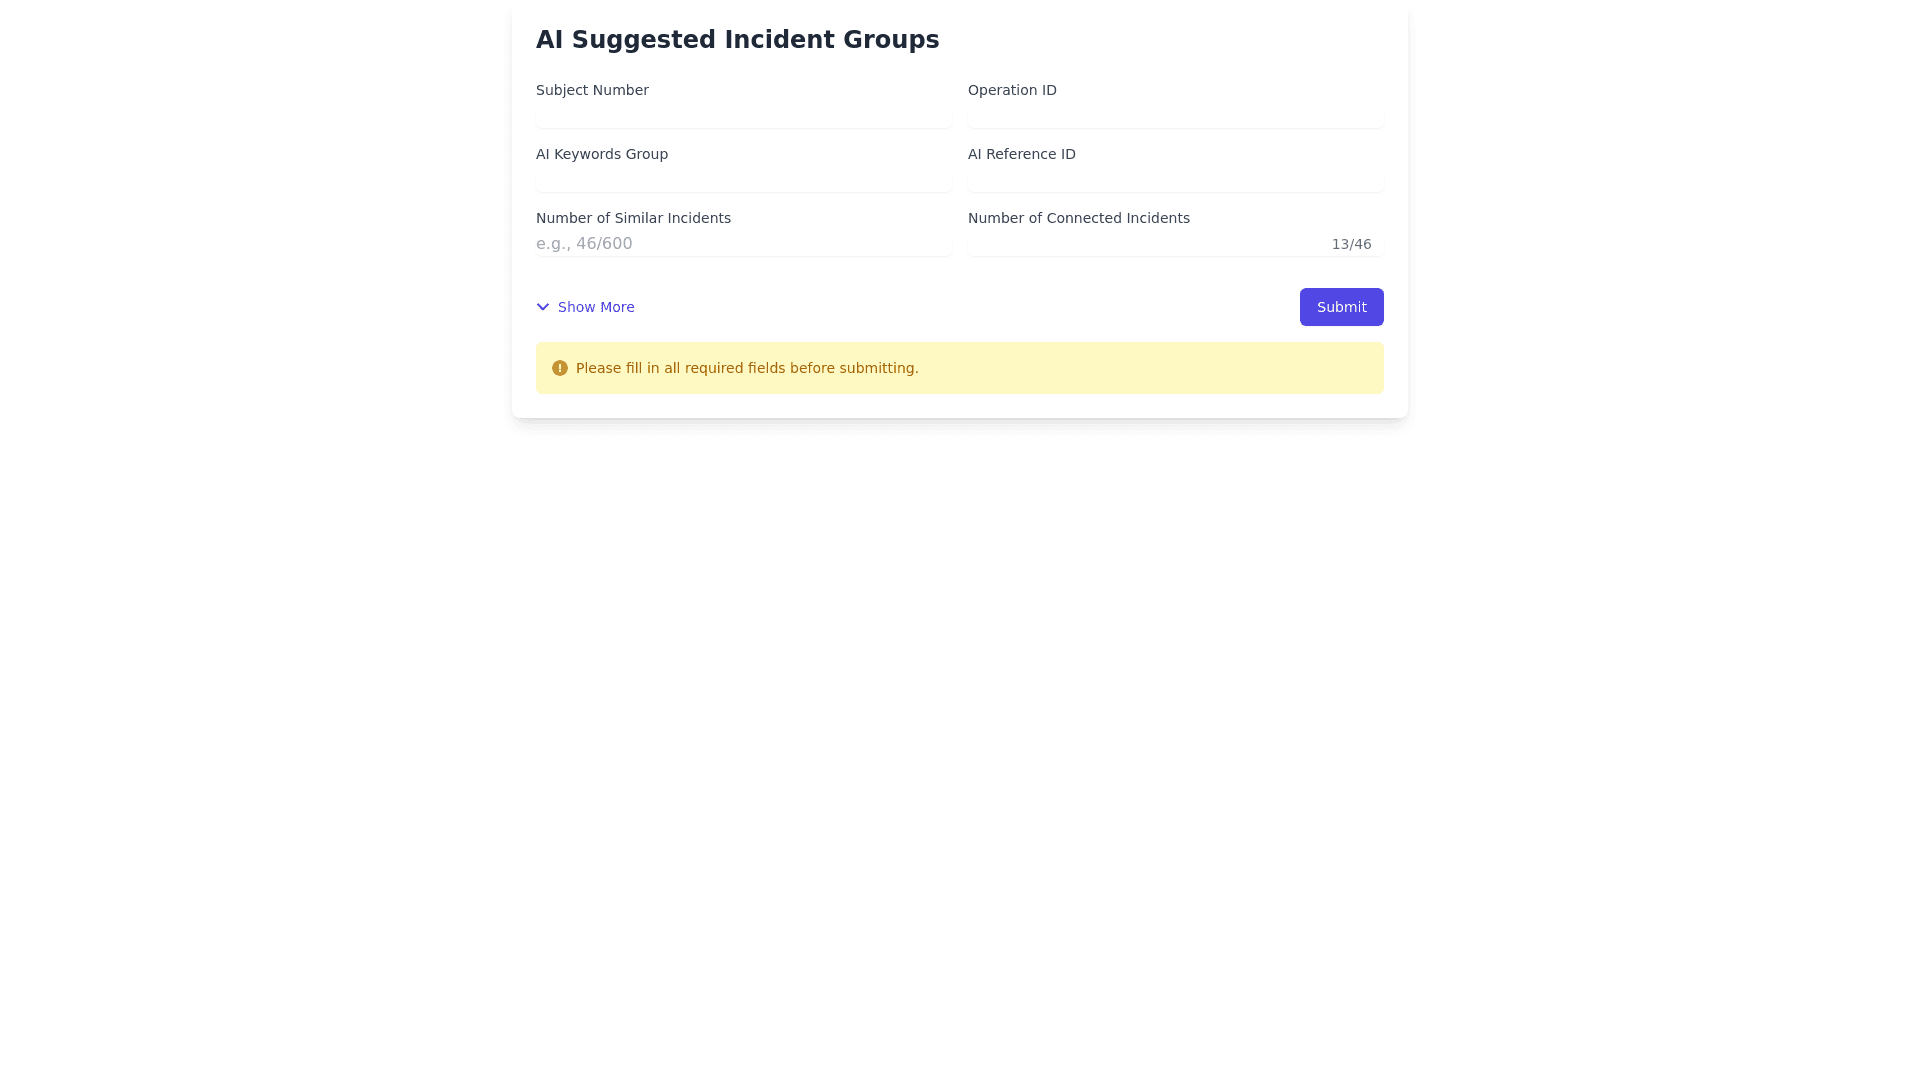The image size is (1920, 1080).
Task: Select the AI Keywords Group input
Action: tap(743, 180)
